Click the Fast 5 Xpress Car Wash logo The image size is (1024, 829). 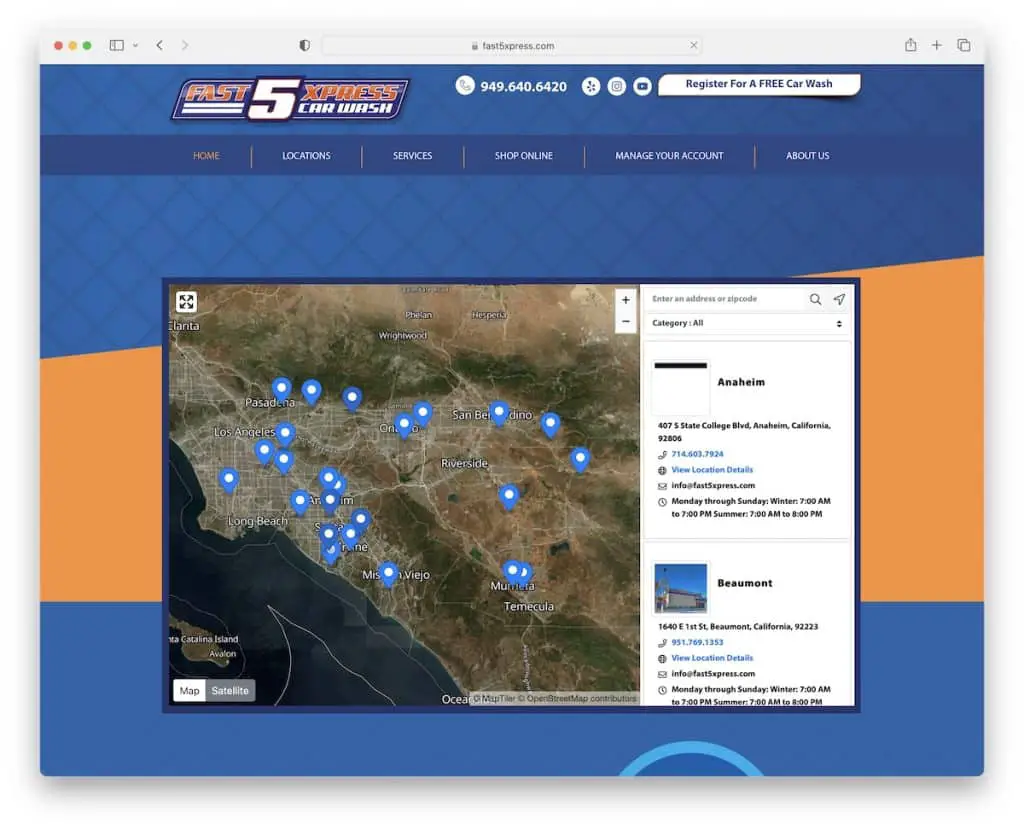click(291, 99)
